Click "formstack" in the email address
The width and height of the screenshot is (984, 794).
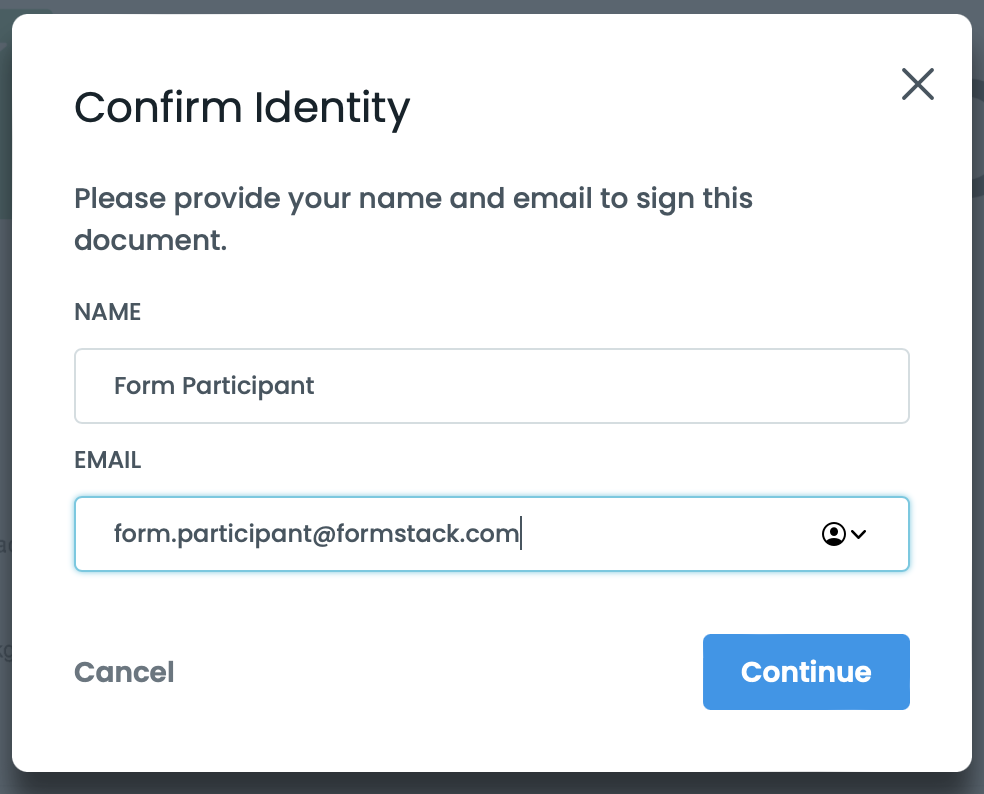400,534
